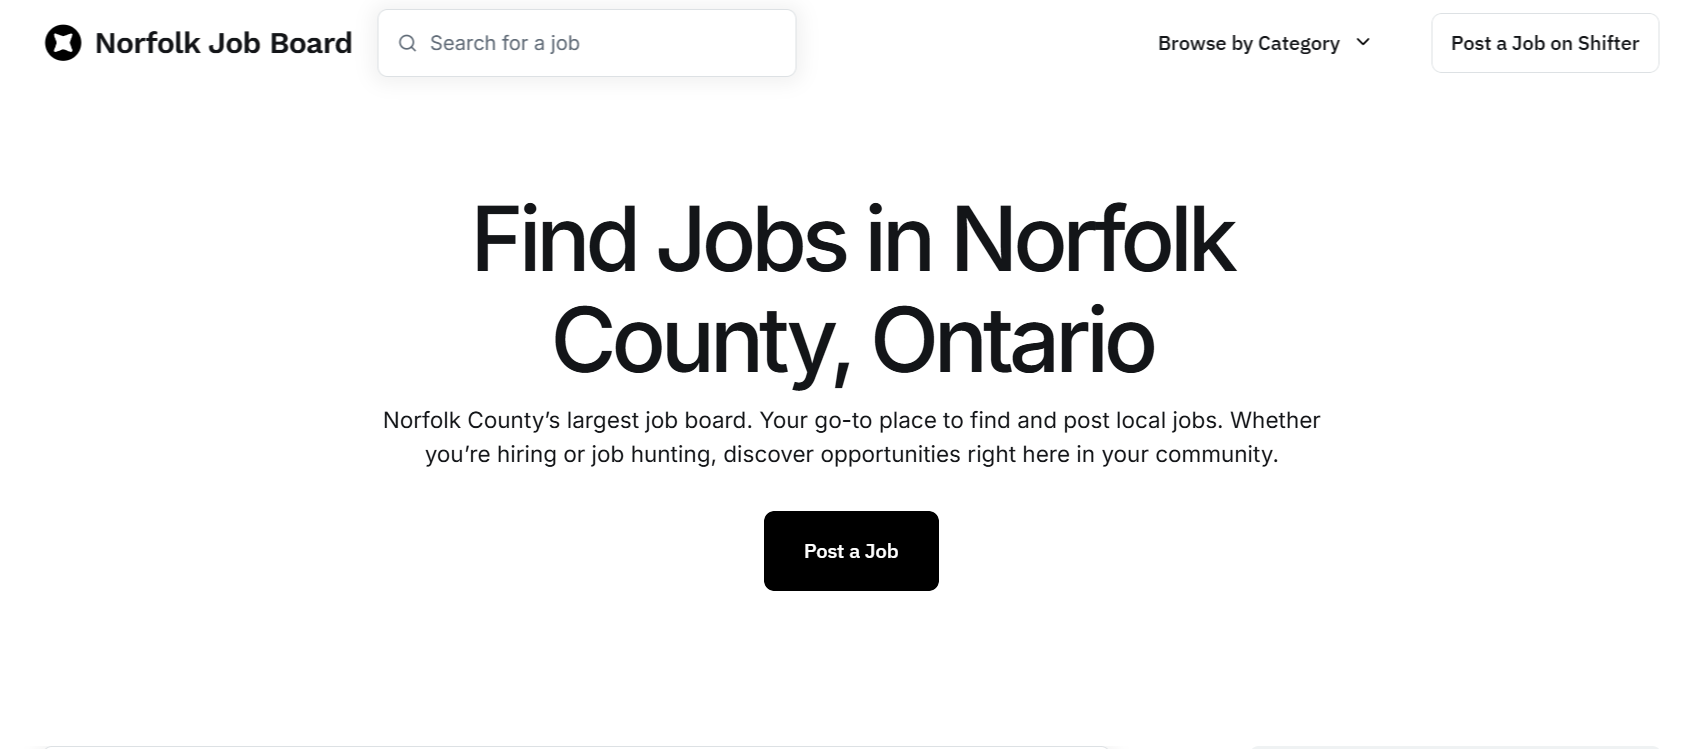
Task: Click the word Jobs in the headline
Action: click(752, 240)
